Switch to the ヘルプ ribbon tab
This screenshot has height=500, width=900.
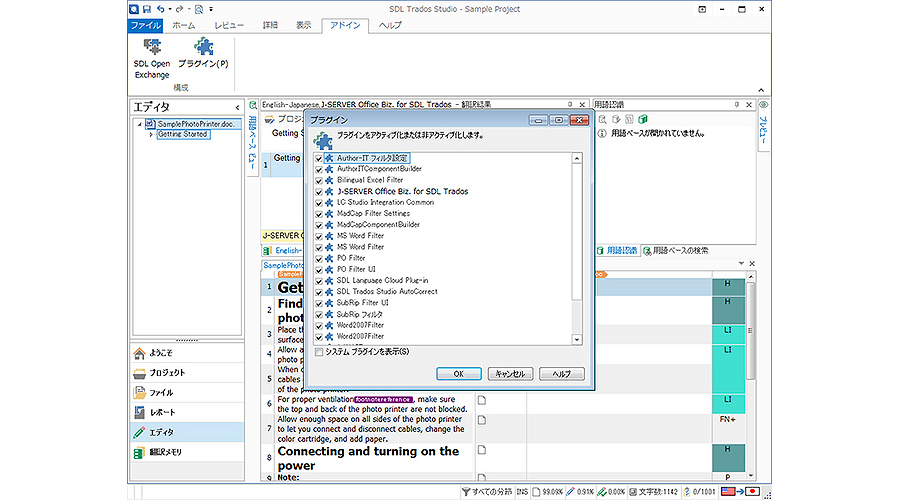point(390,25)
